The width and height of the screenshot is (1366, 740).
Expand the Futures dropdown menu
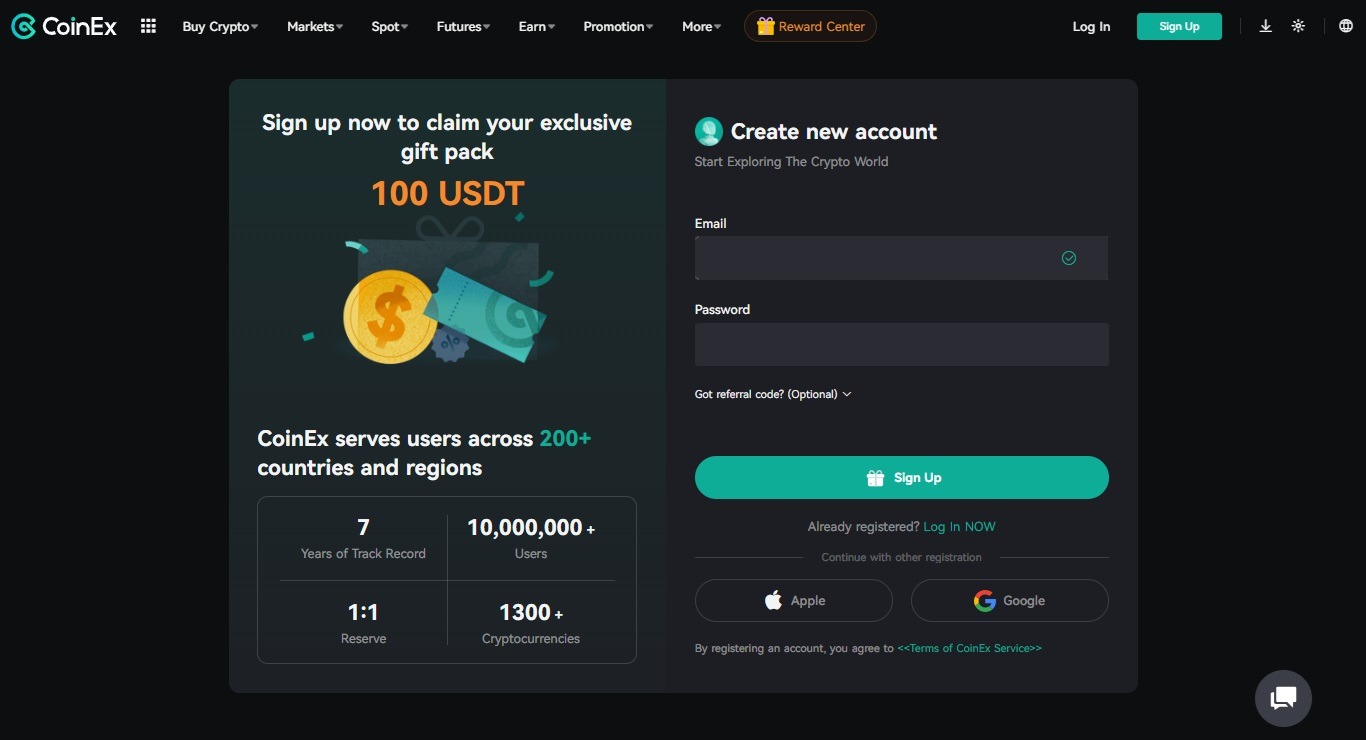[x=463, y=27]
